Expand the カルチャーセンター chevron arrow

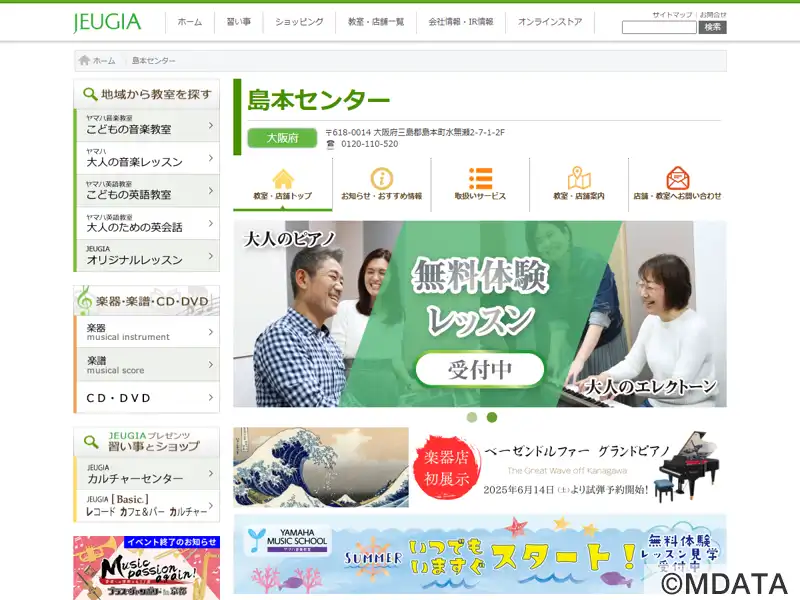click(x=211, y=473)
